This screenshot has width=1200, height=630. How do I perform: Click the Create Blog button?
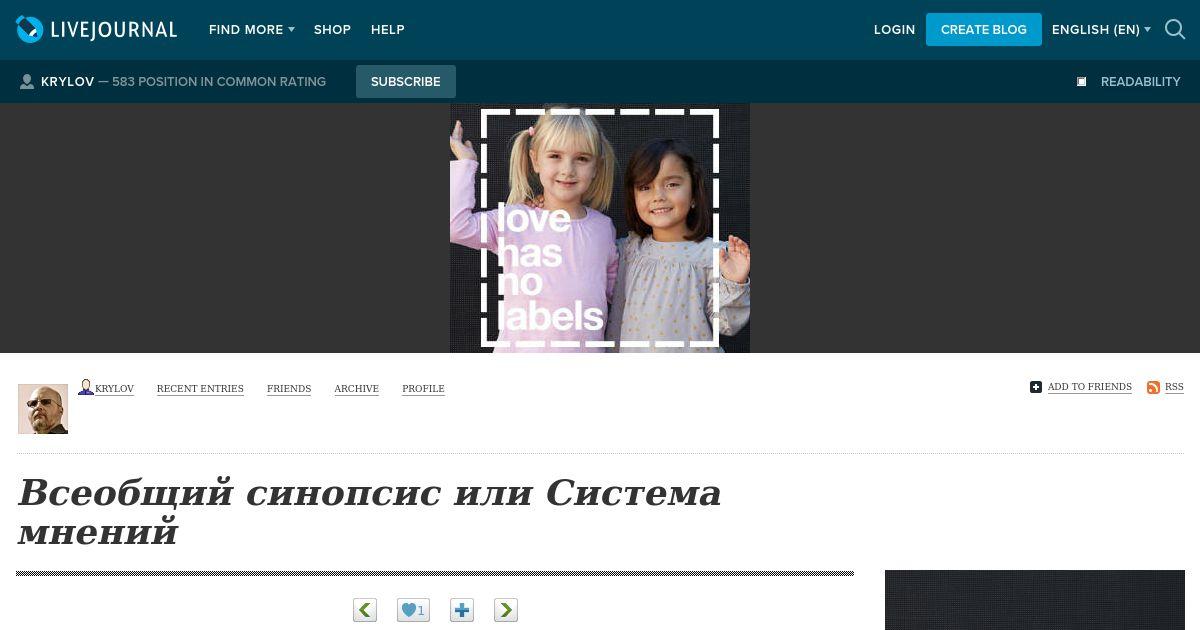(x=984, y=30)
